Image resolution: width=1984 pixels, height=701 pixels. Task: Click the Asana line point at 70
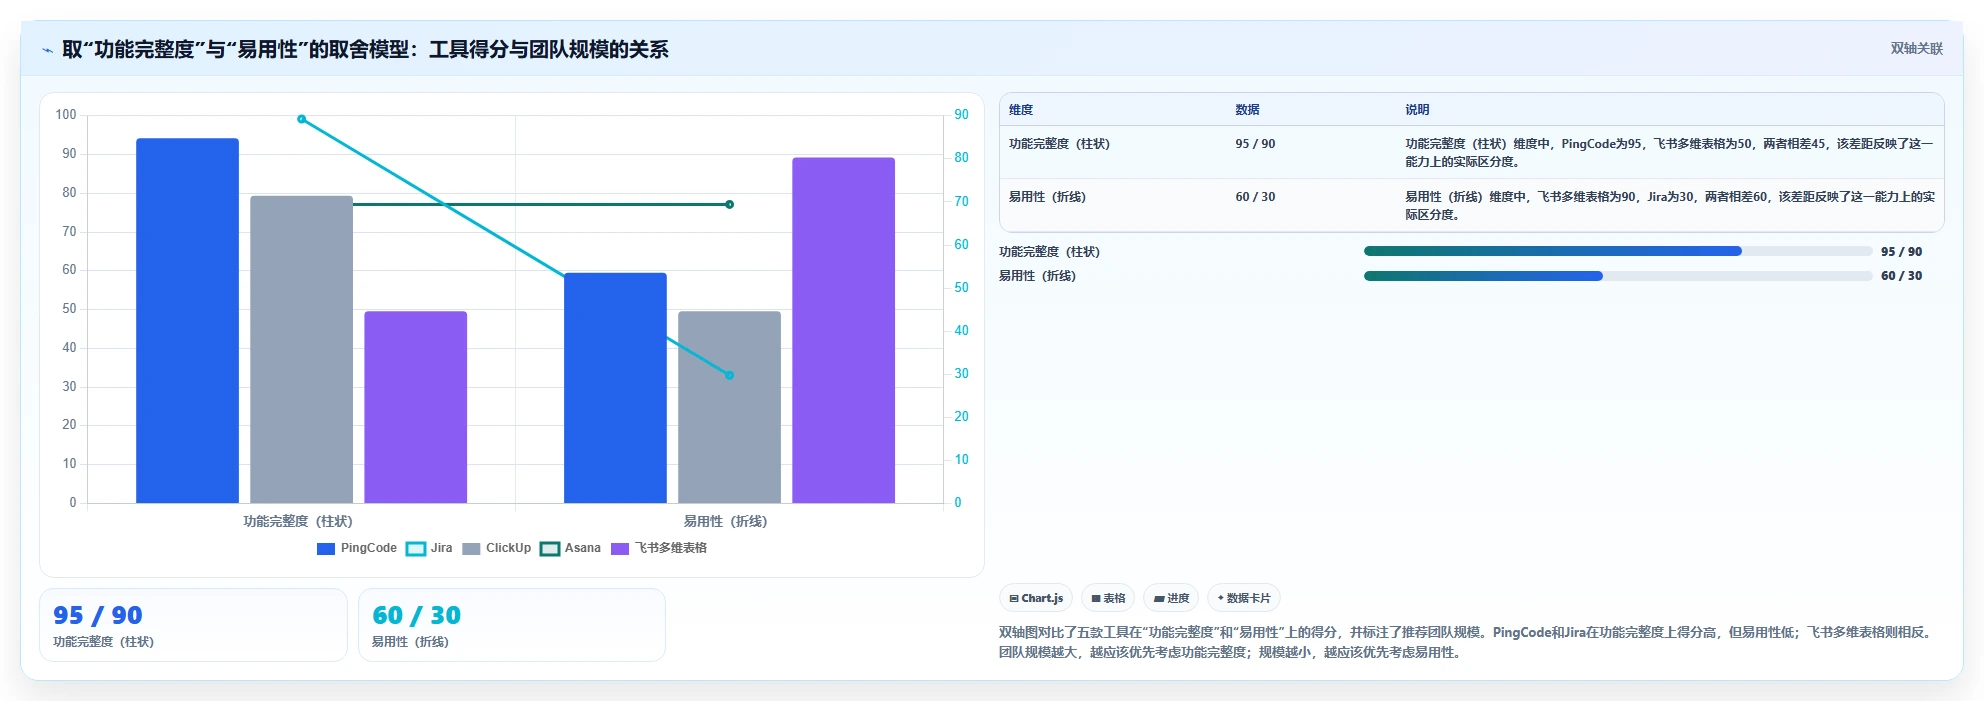pos(729,204)
